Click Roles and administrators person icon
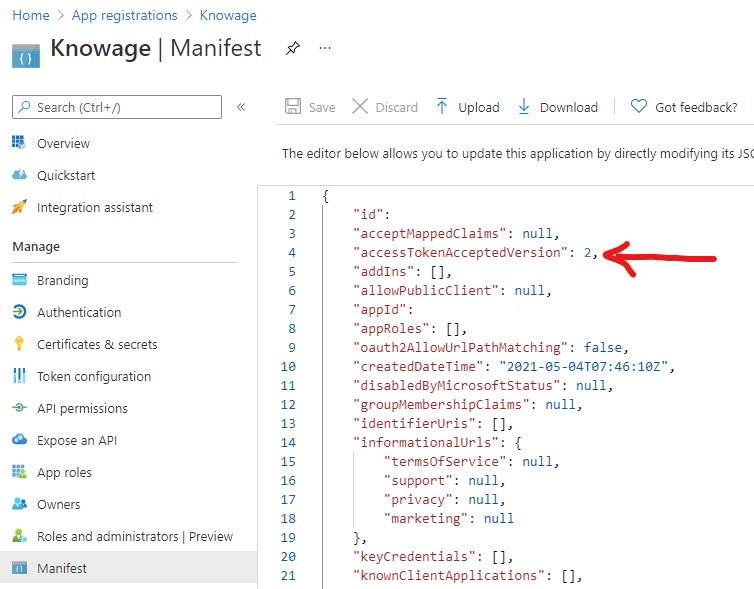 click(19, 535)
